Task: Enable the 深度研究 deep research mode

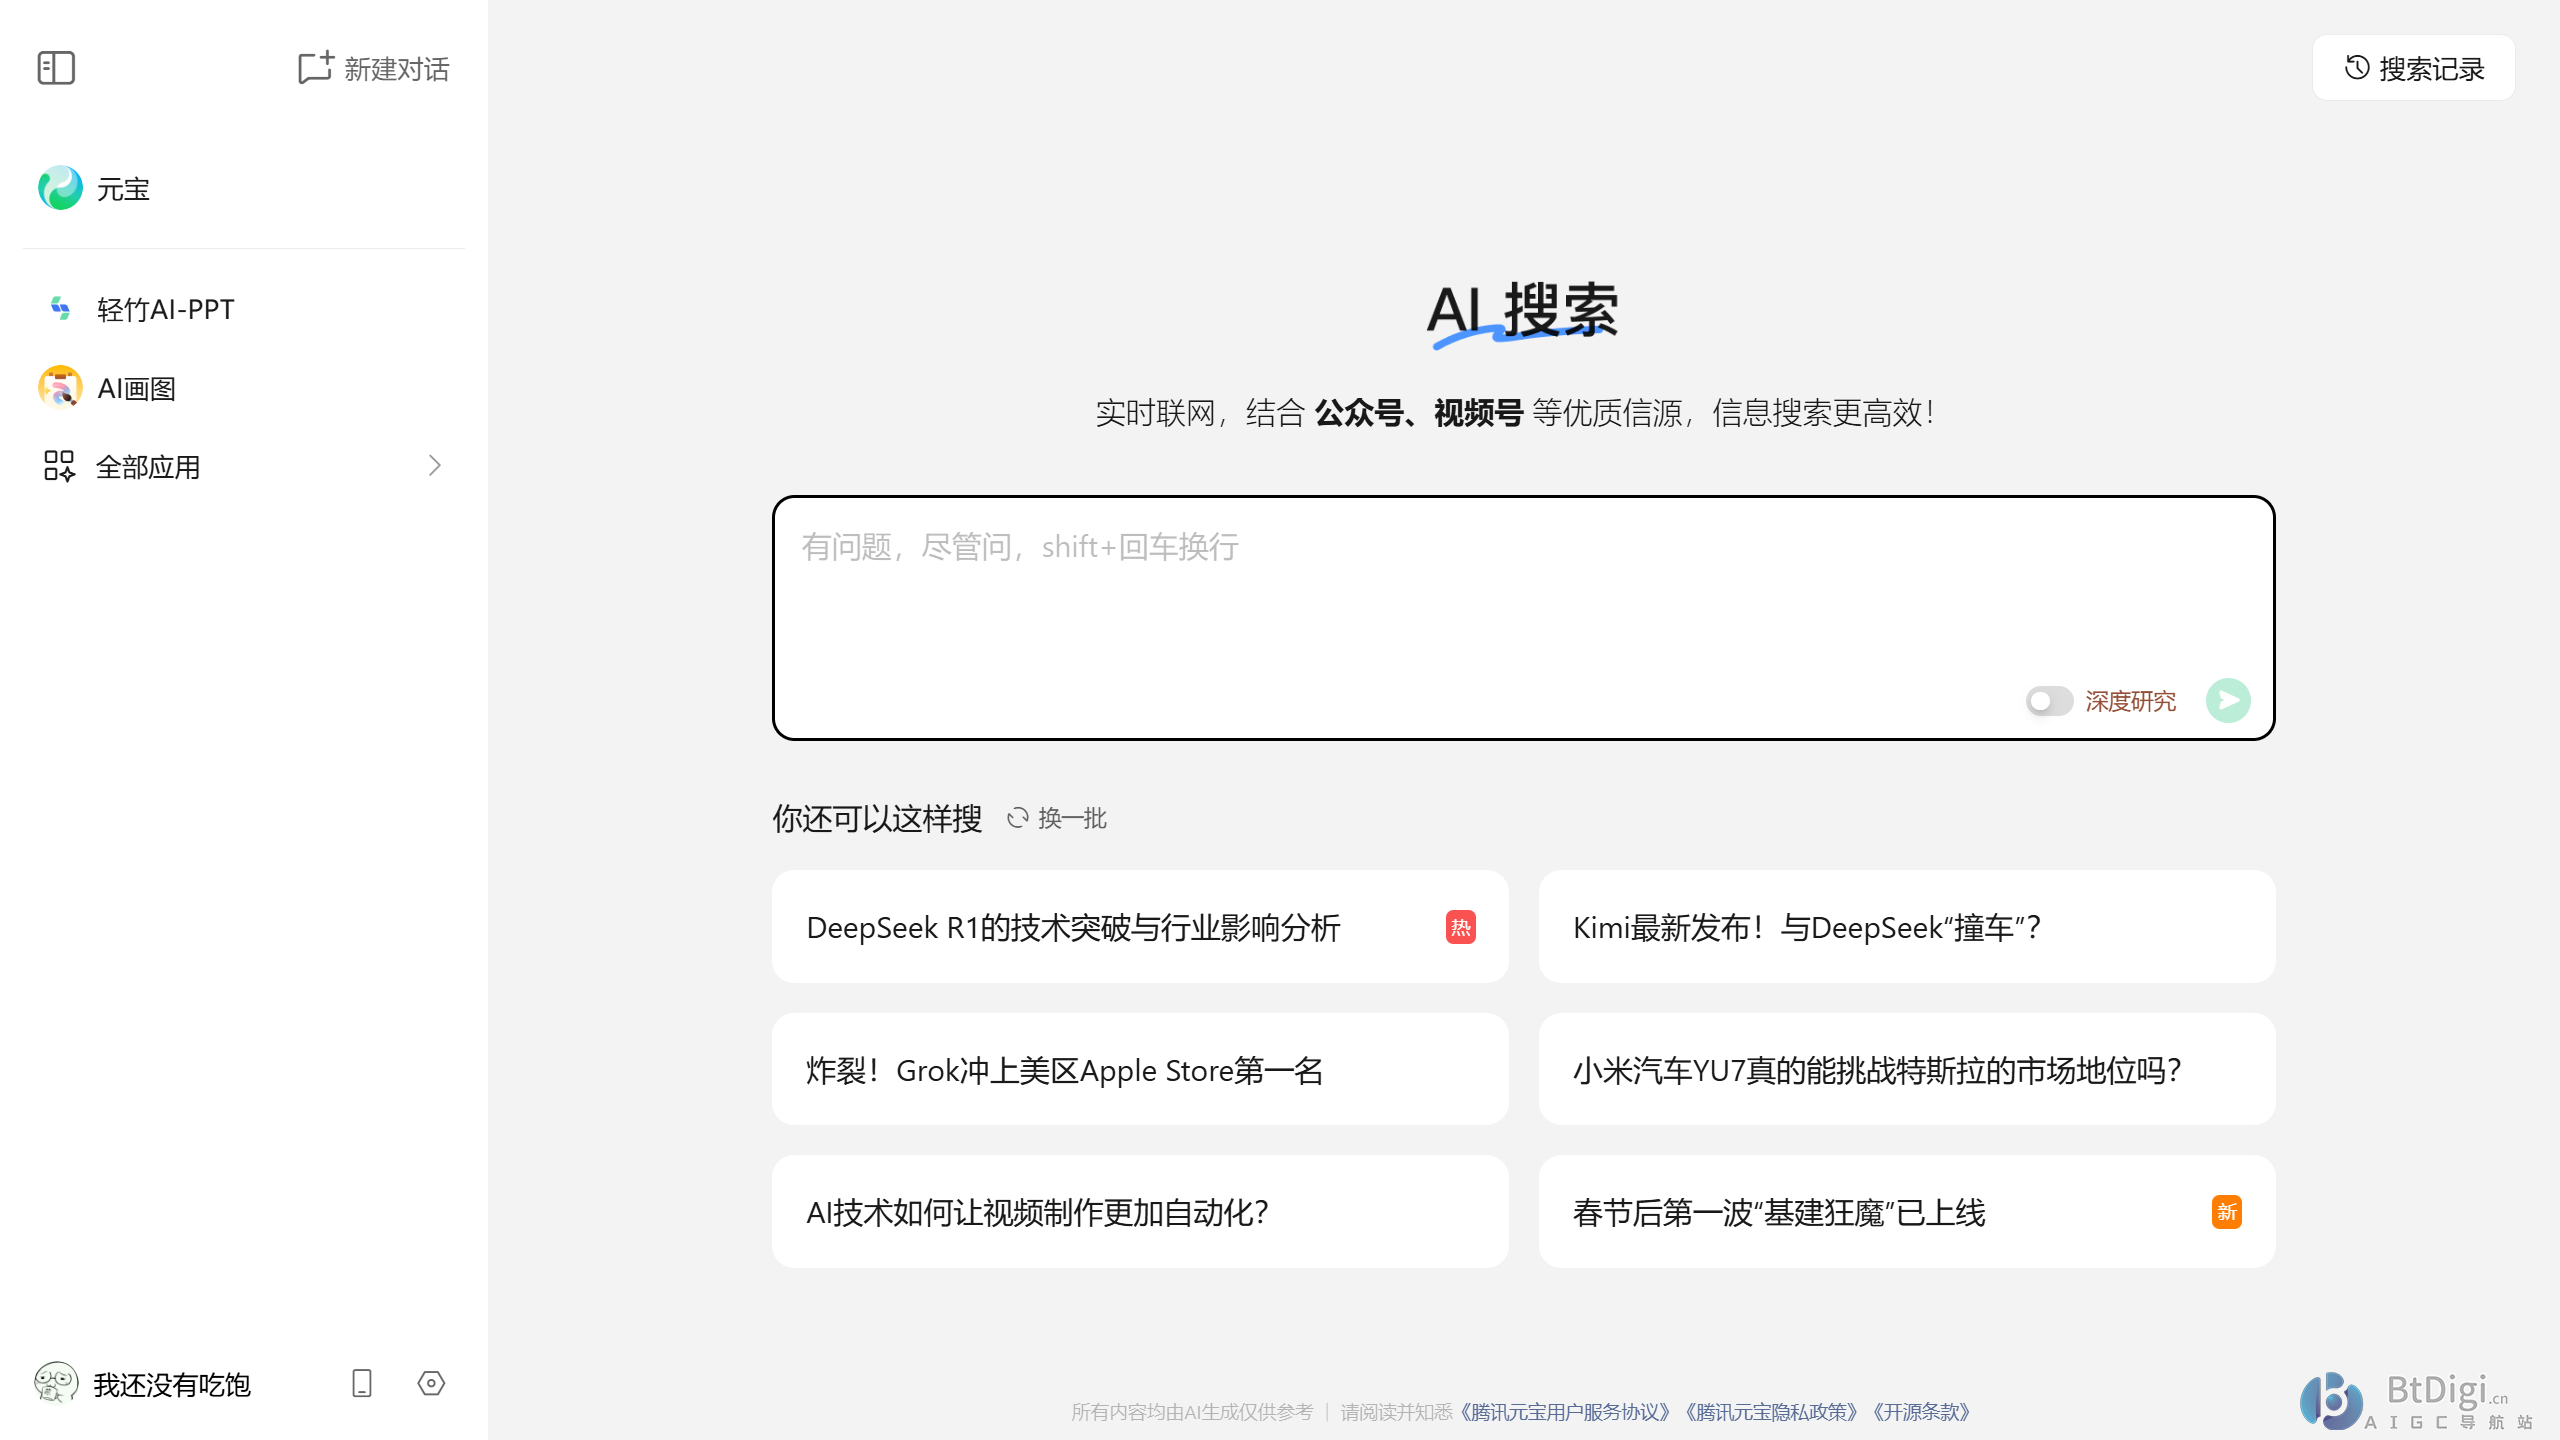Action: pyautogui.click(x=2048, y=701)
